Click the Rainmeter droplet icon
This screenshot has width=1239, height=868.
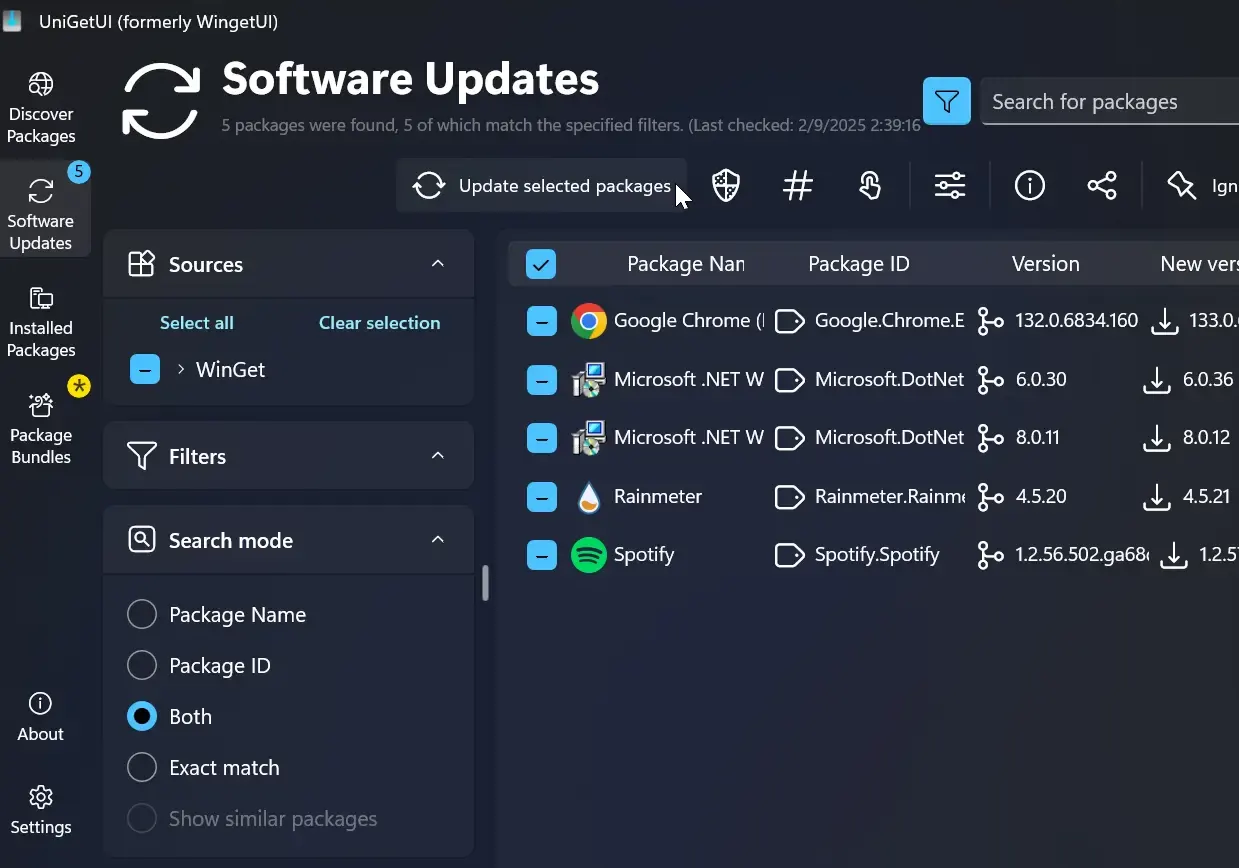click(x=589, y=497)
